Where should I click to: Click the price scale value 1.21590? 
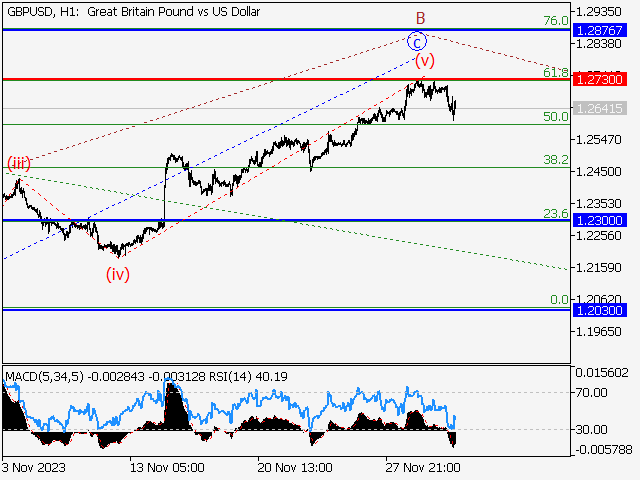(x=598, y=267)
